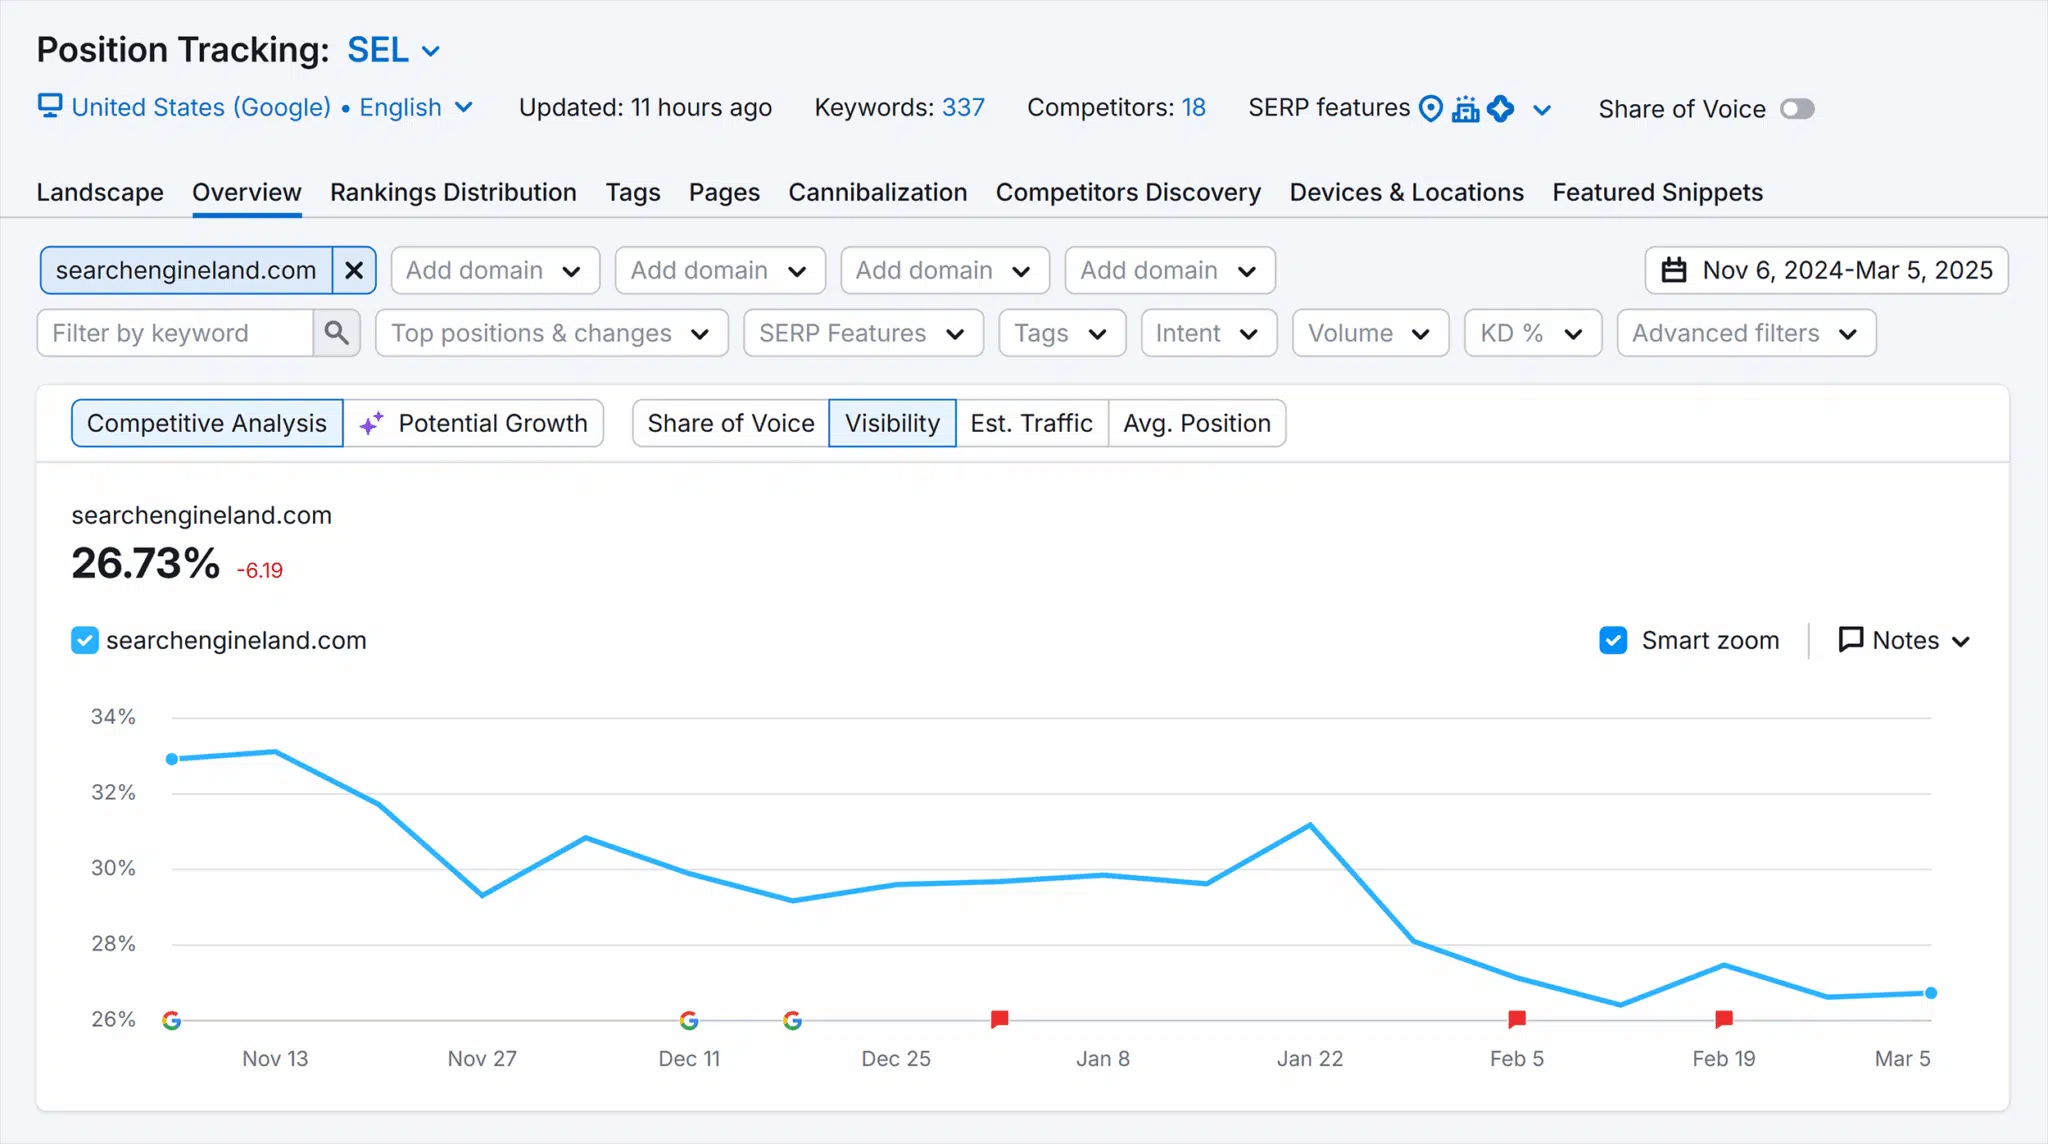The height and width of the screenshot is (1144, 2048).
Task: Click the AI diamond SERP feature icon
Action: pos(1500,108)
